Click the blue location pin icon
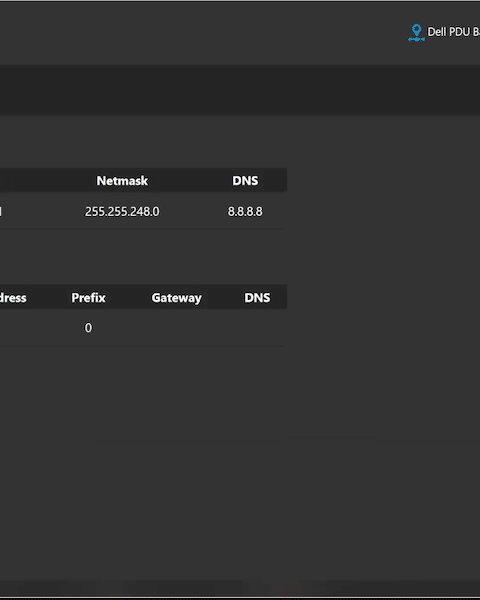 point(416,33)
